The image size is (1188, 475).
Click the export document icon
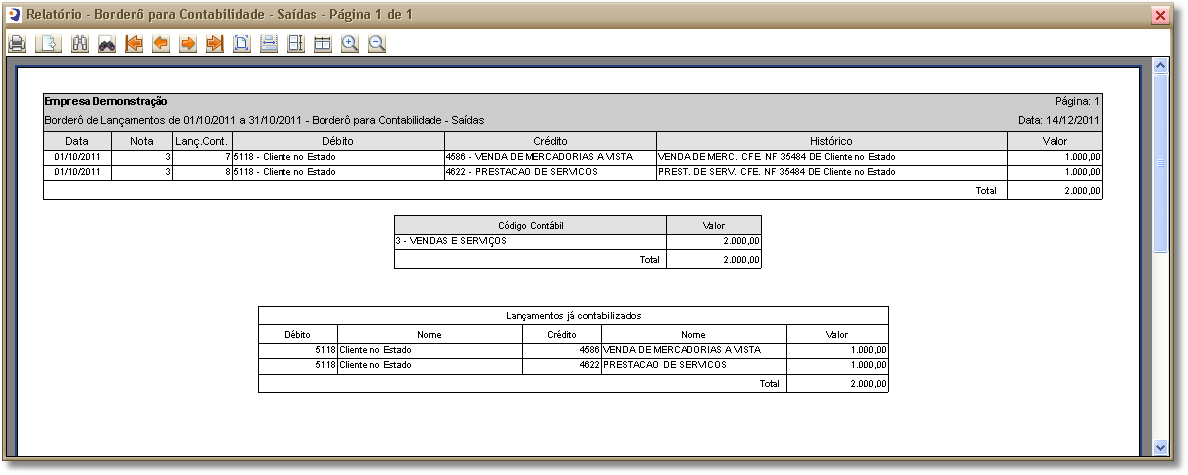(47, 44)
